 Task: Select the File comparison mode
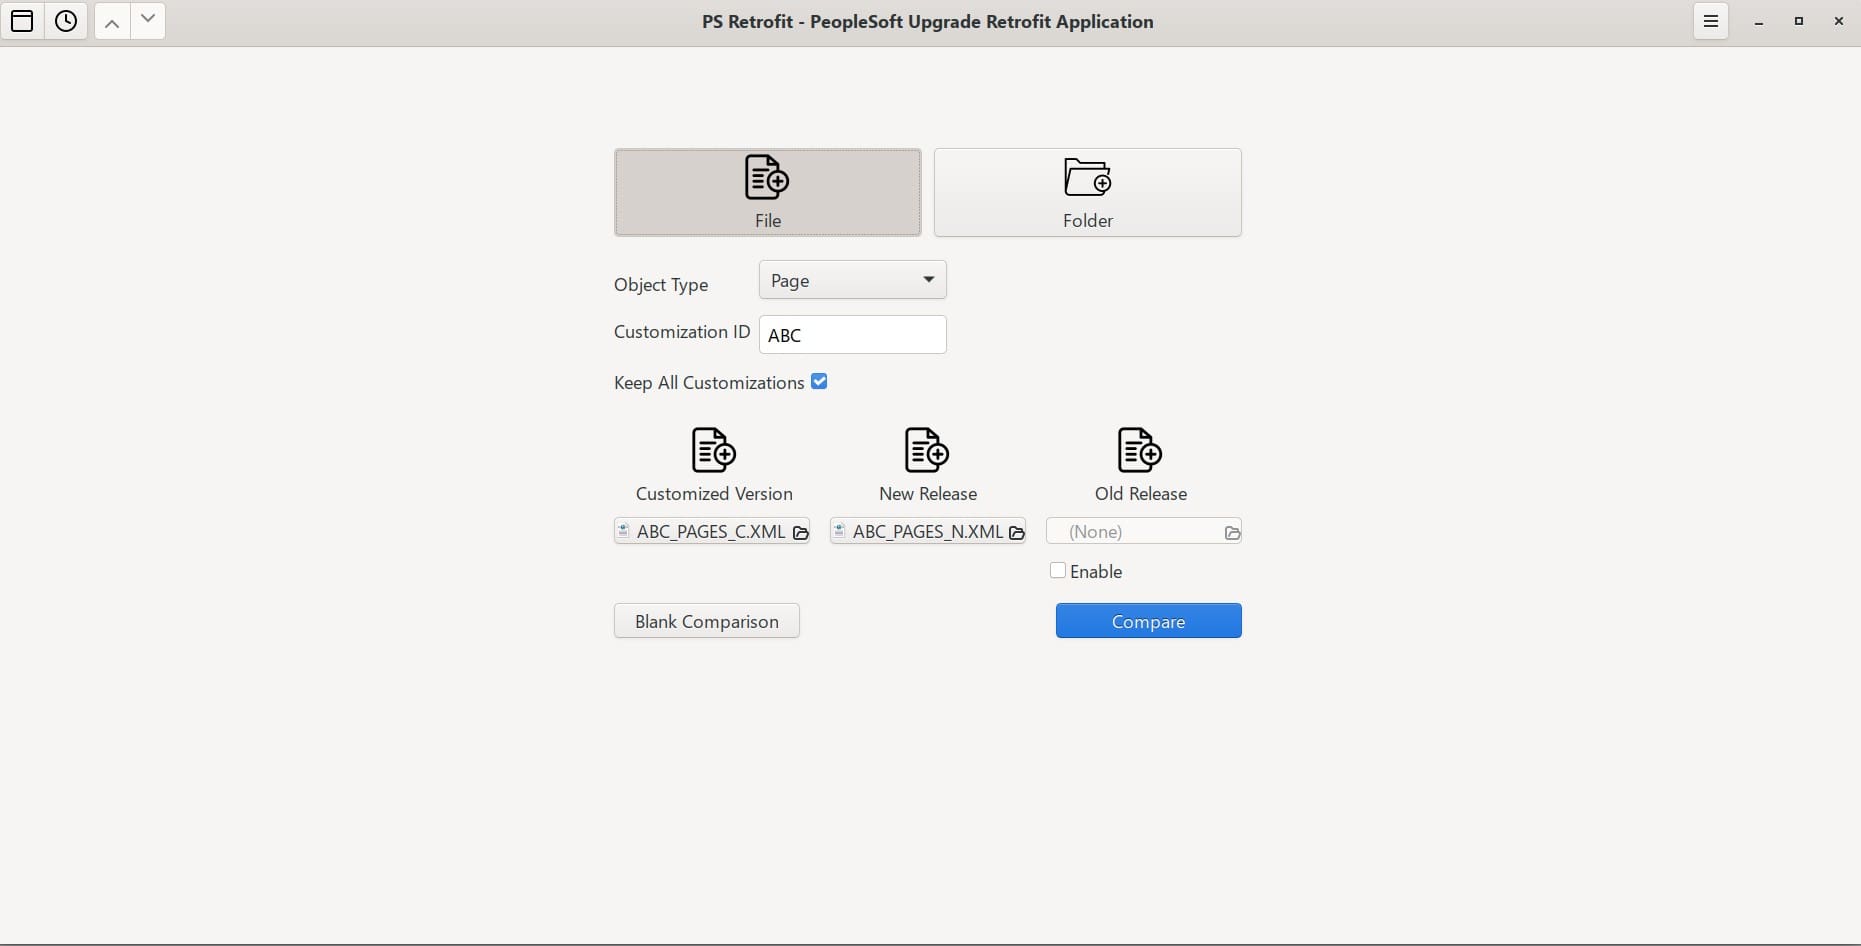[767, 192]
